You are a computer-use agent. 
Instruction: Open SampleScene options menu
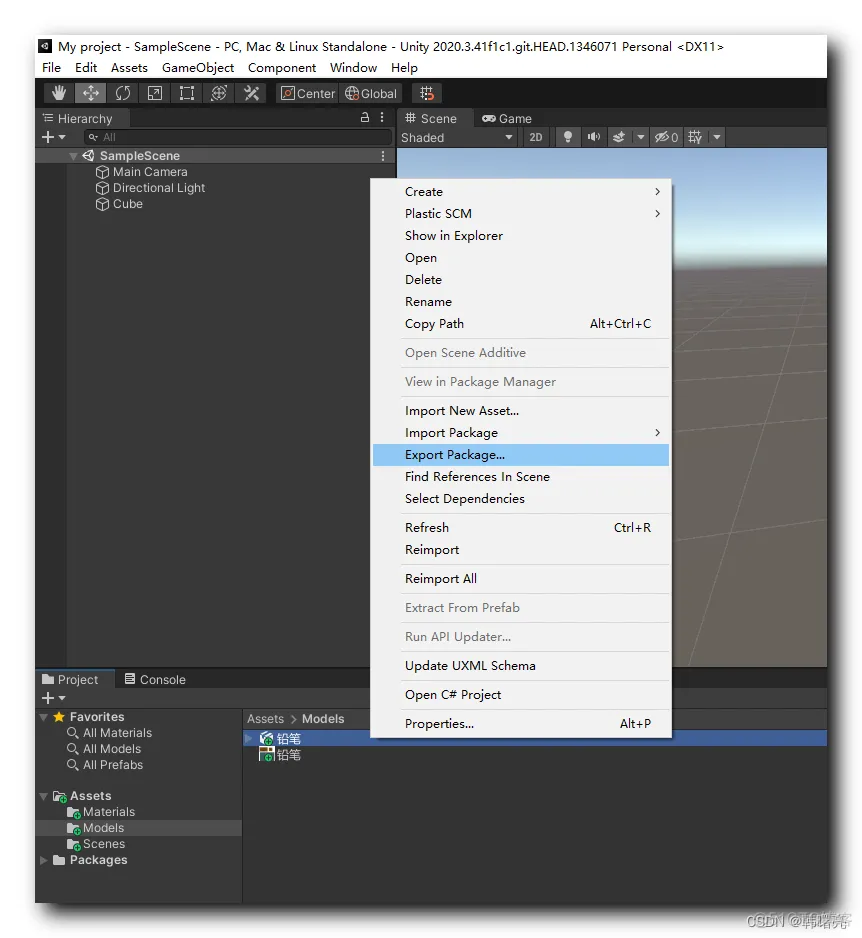click(383, 156)
